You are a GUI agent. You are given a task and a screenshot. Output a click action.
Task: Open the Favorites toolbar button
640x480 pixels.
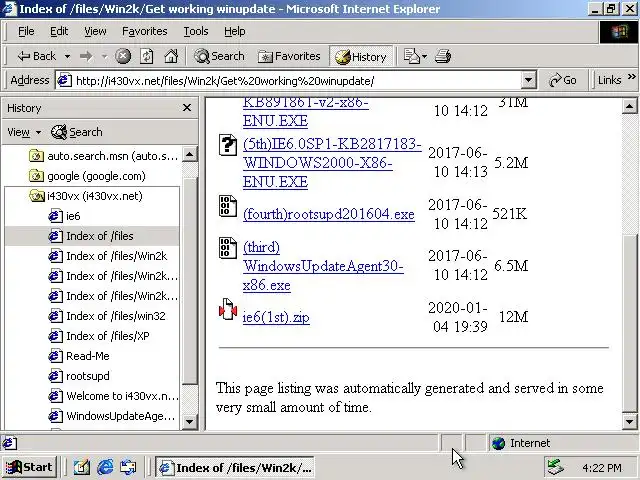coord(289,56)
